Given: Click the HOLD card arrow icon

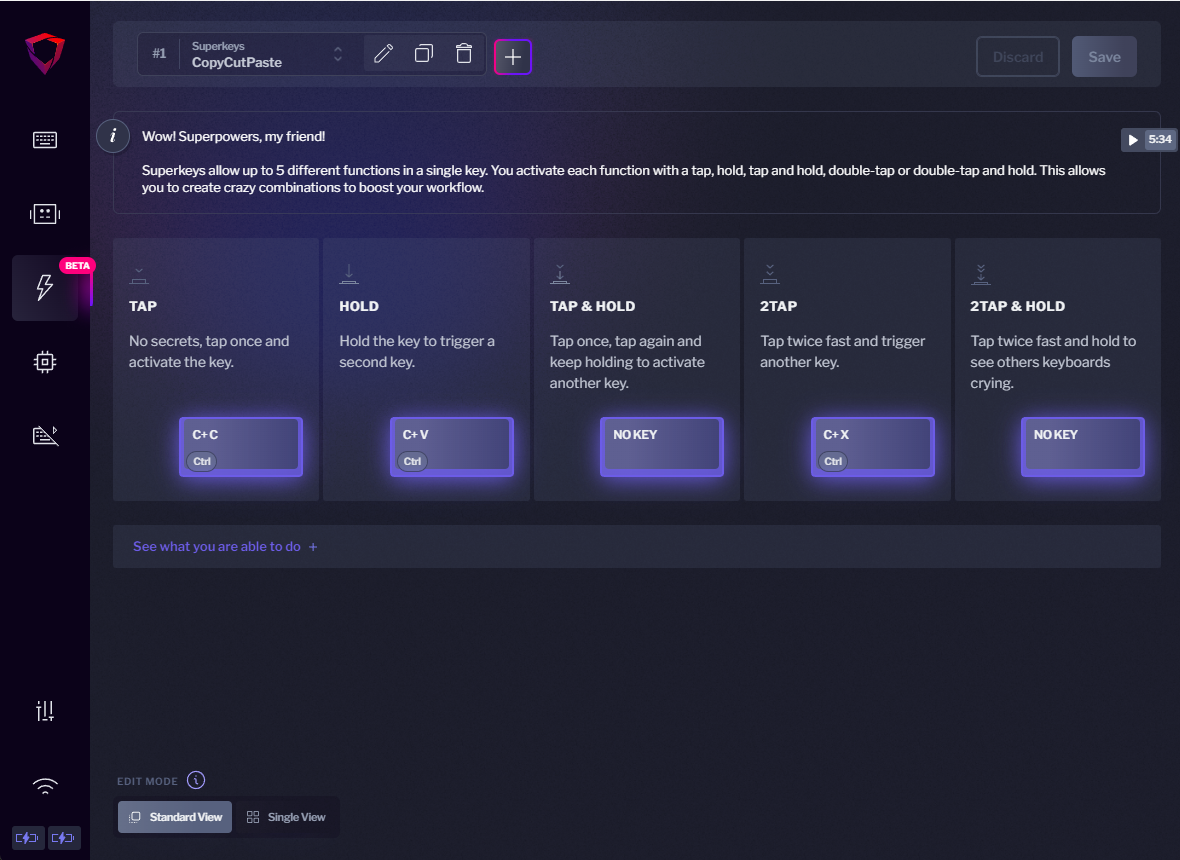Looking at the screenshot, I should pyautogui.click(x=348, y=274).
